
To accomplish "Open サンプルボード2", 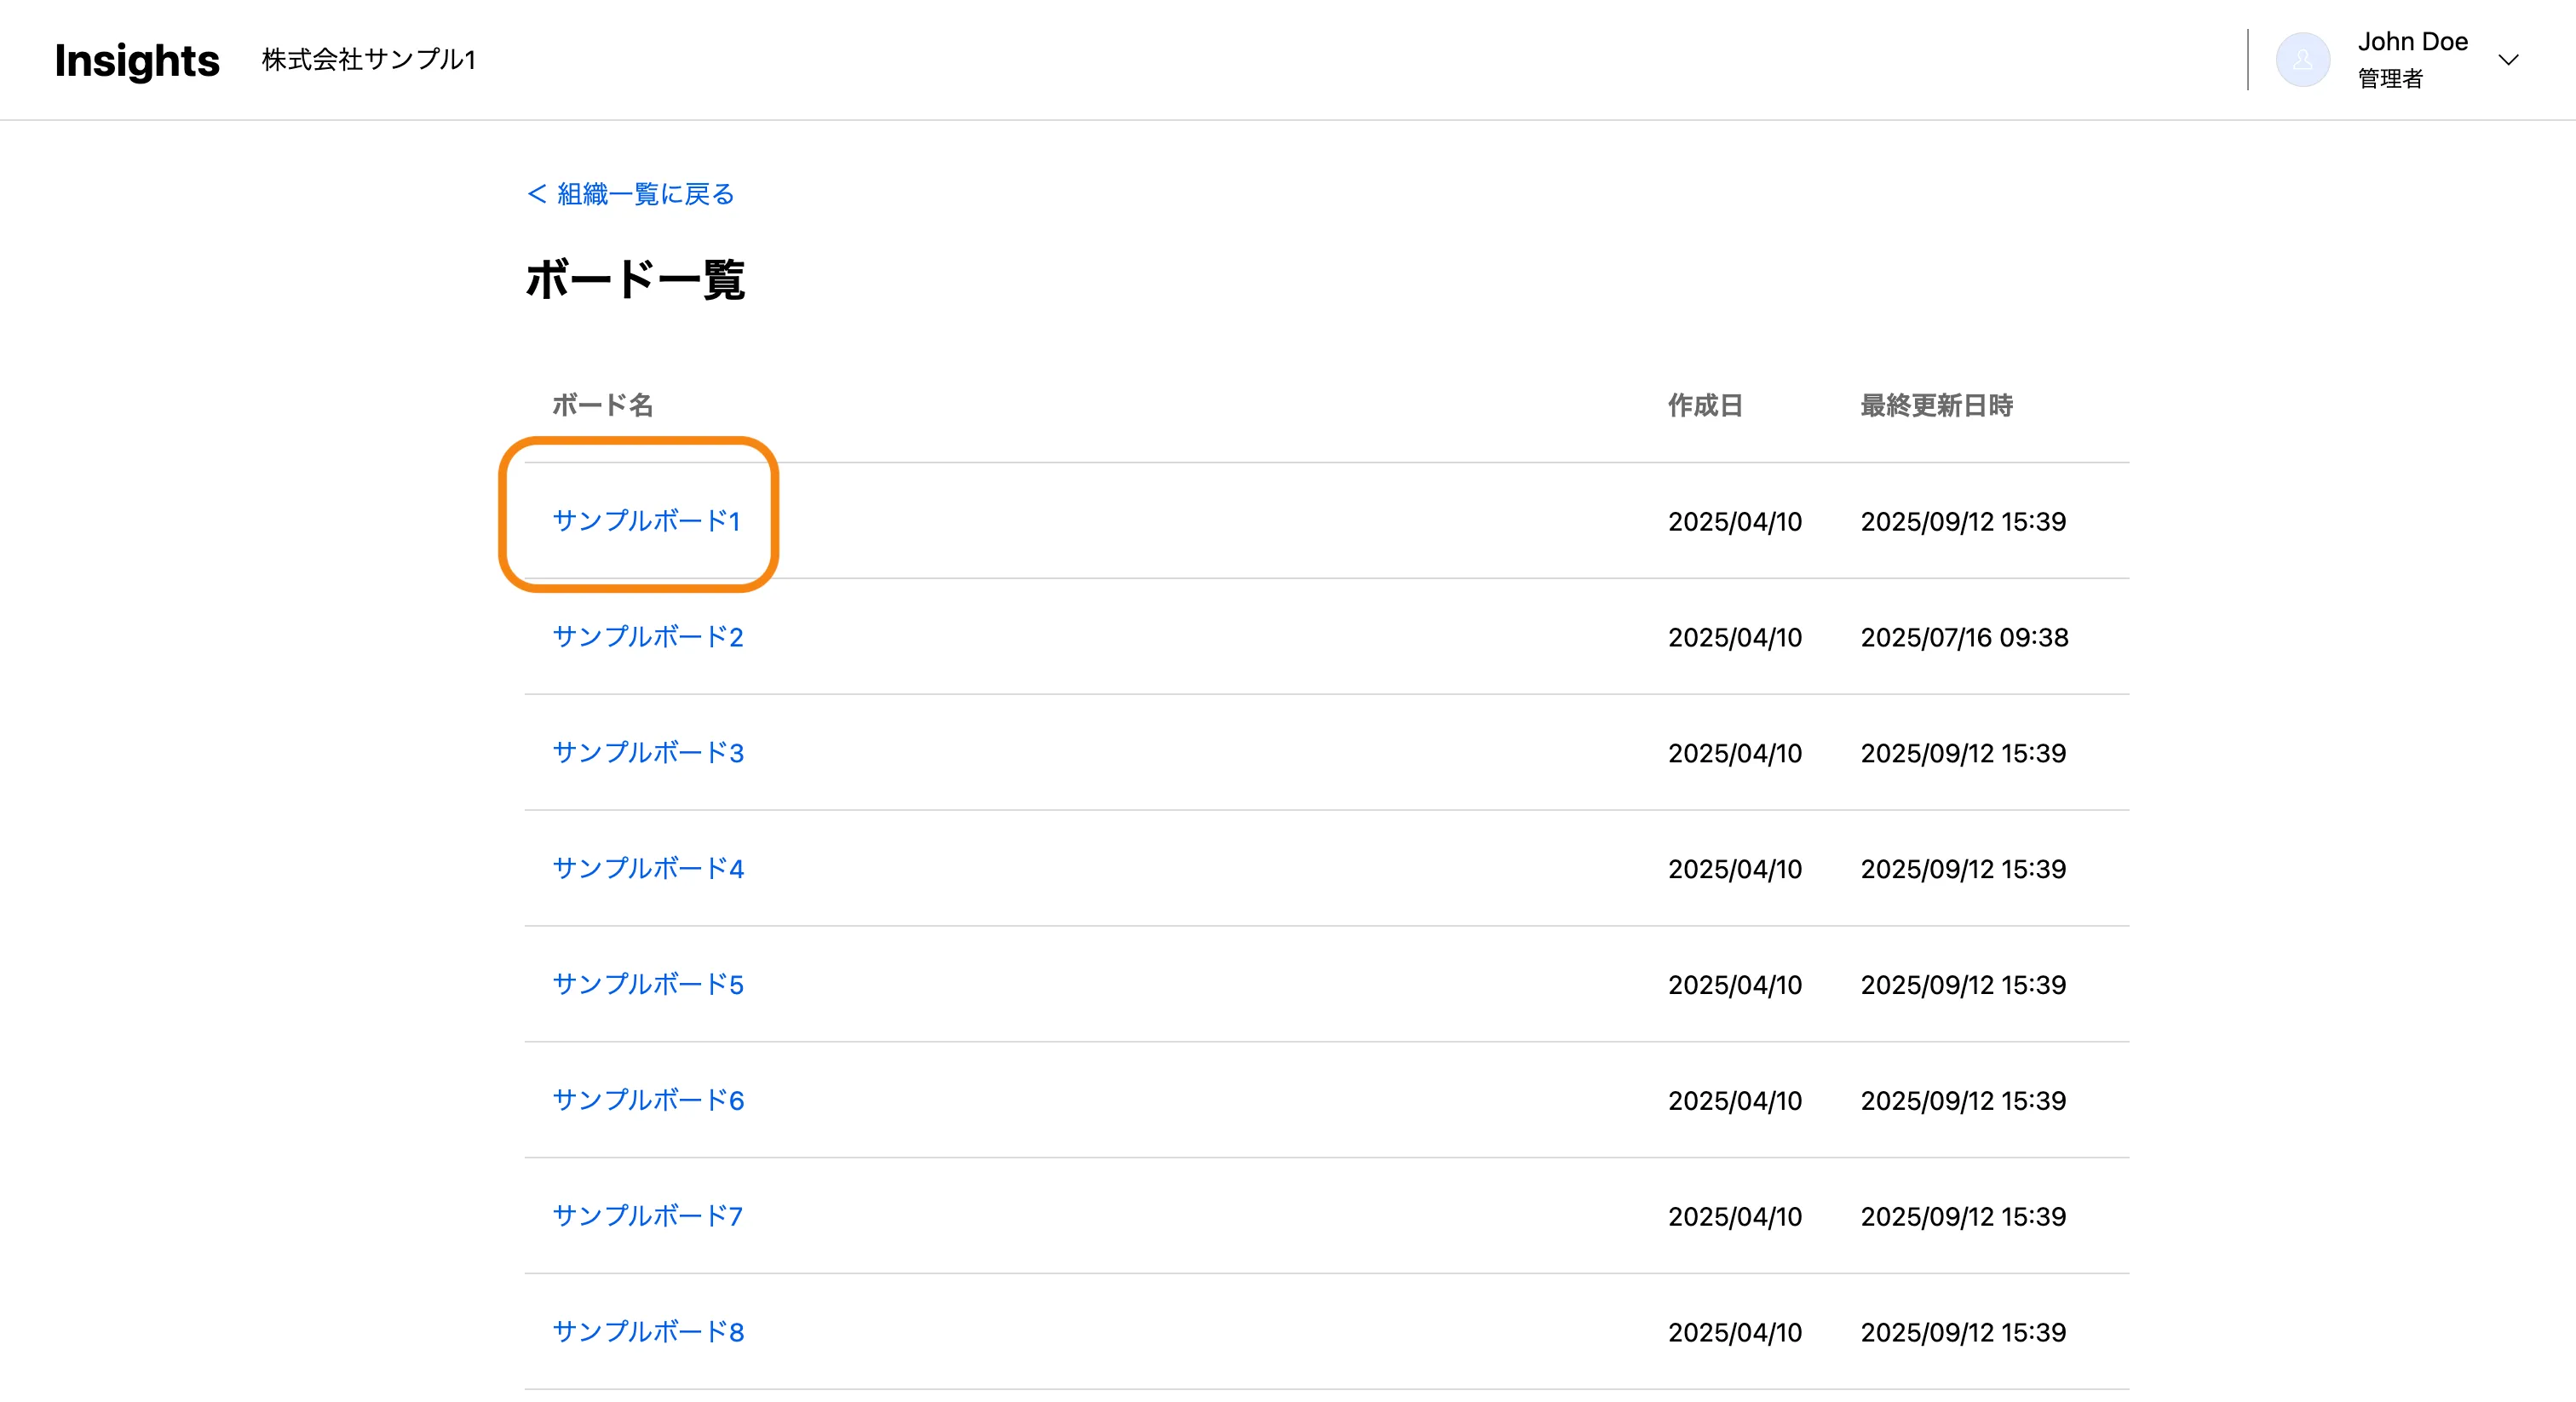I will click(648, 637).
